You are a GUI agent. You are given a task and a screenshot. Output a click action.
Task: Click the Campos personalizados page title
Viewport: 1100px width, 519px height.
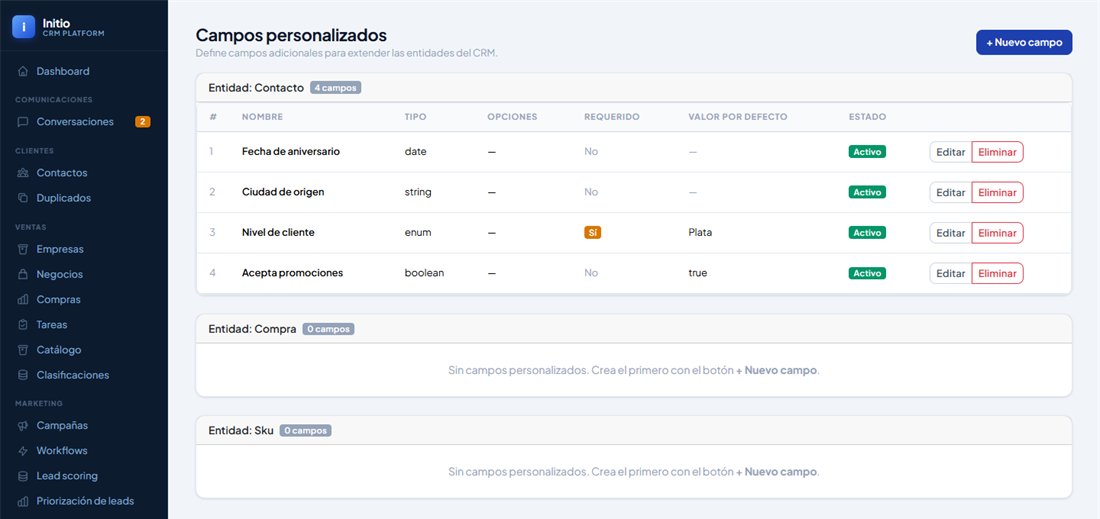click(x=291, y=35)
